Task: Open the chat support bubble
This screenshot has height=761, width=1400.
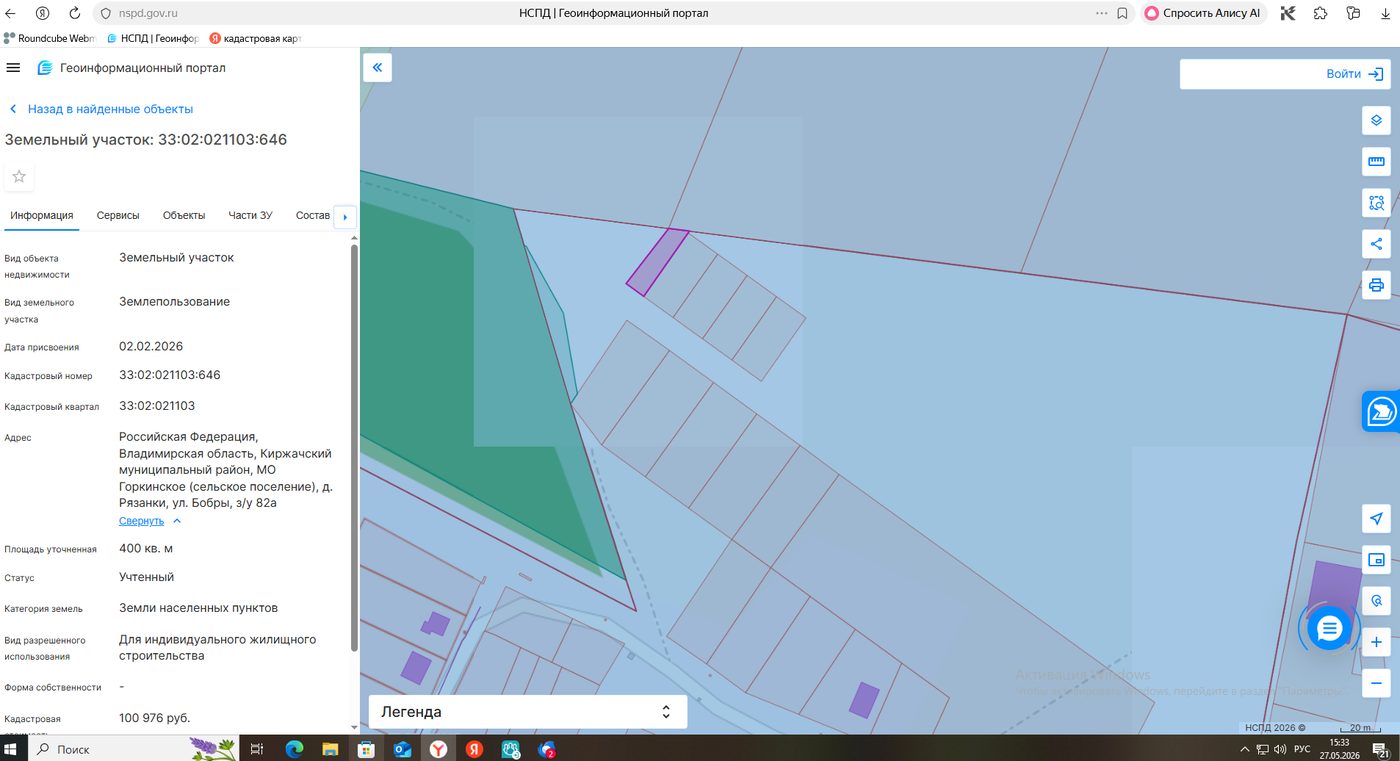Action: 1329,629
